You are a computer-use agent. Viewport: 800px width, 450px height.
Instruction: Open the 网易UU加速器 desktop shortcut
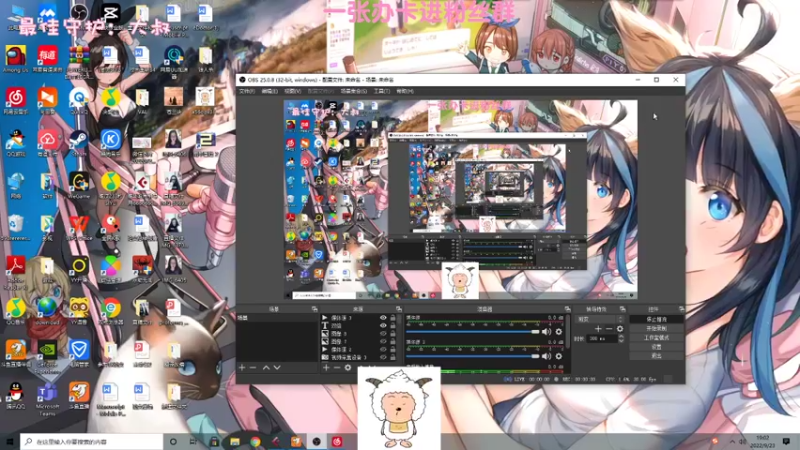(x=173, y=61)
